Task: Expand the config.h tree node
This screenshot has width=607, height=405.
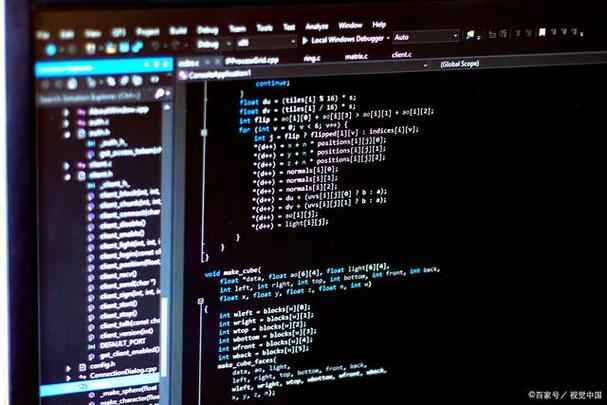Action: pos(69,367)
